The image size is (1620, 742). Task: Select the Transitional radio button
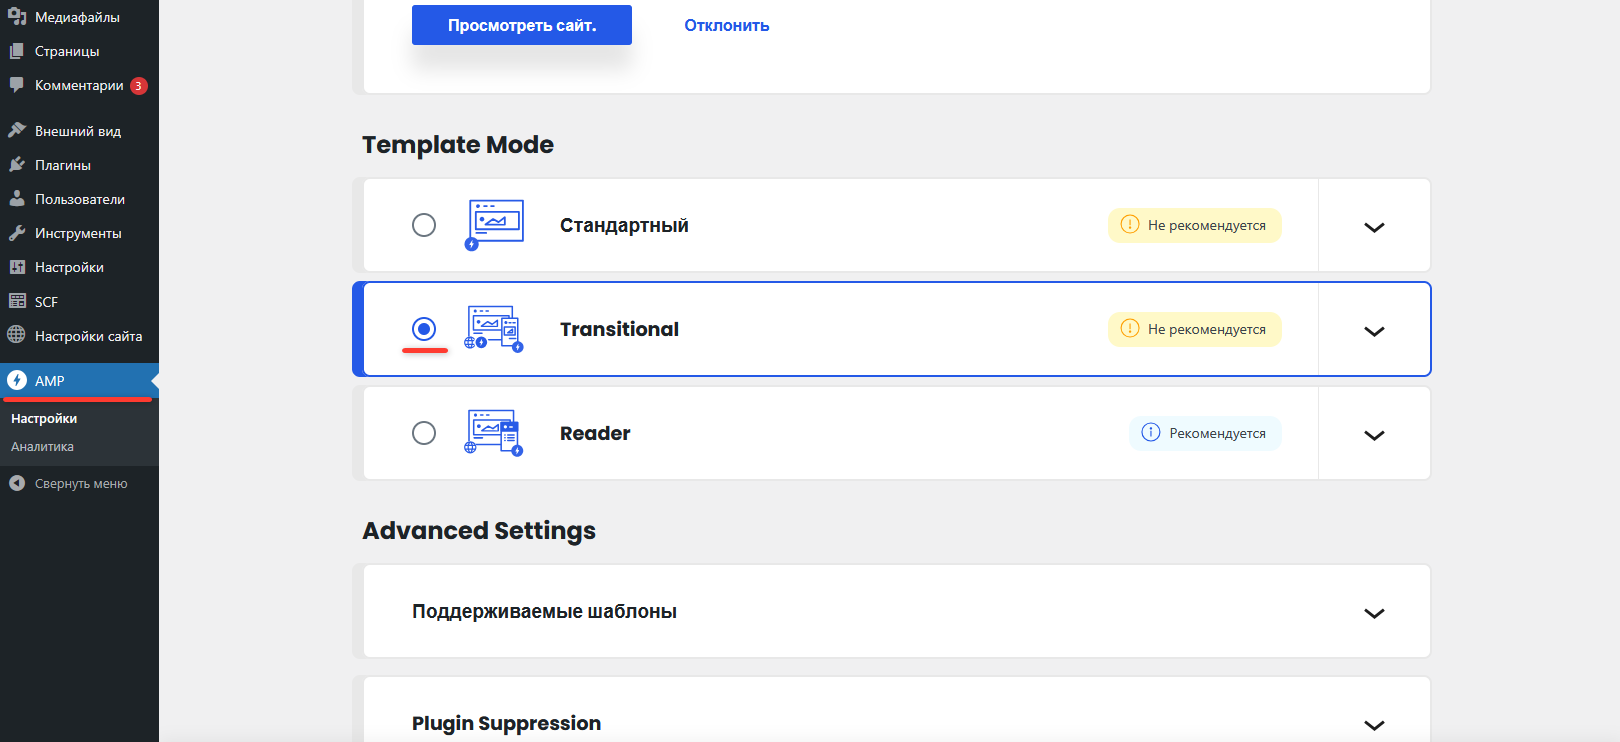pyautogui.click(x=424, y=329)
